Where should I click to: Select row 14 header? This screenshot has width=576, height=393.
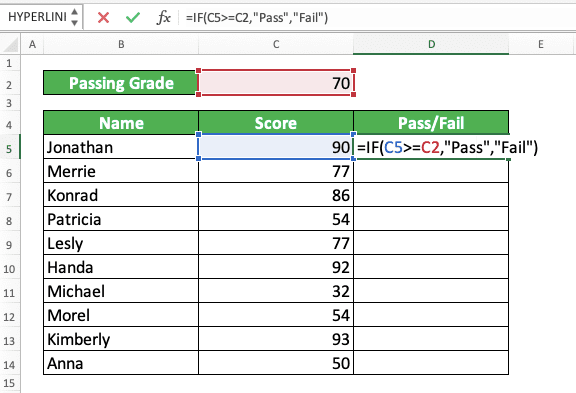pyautogui.click(x=10, y=364)
